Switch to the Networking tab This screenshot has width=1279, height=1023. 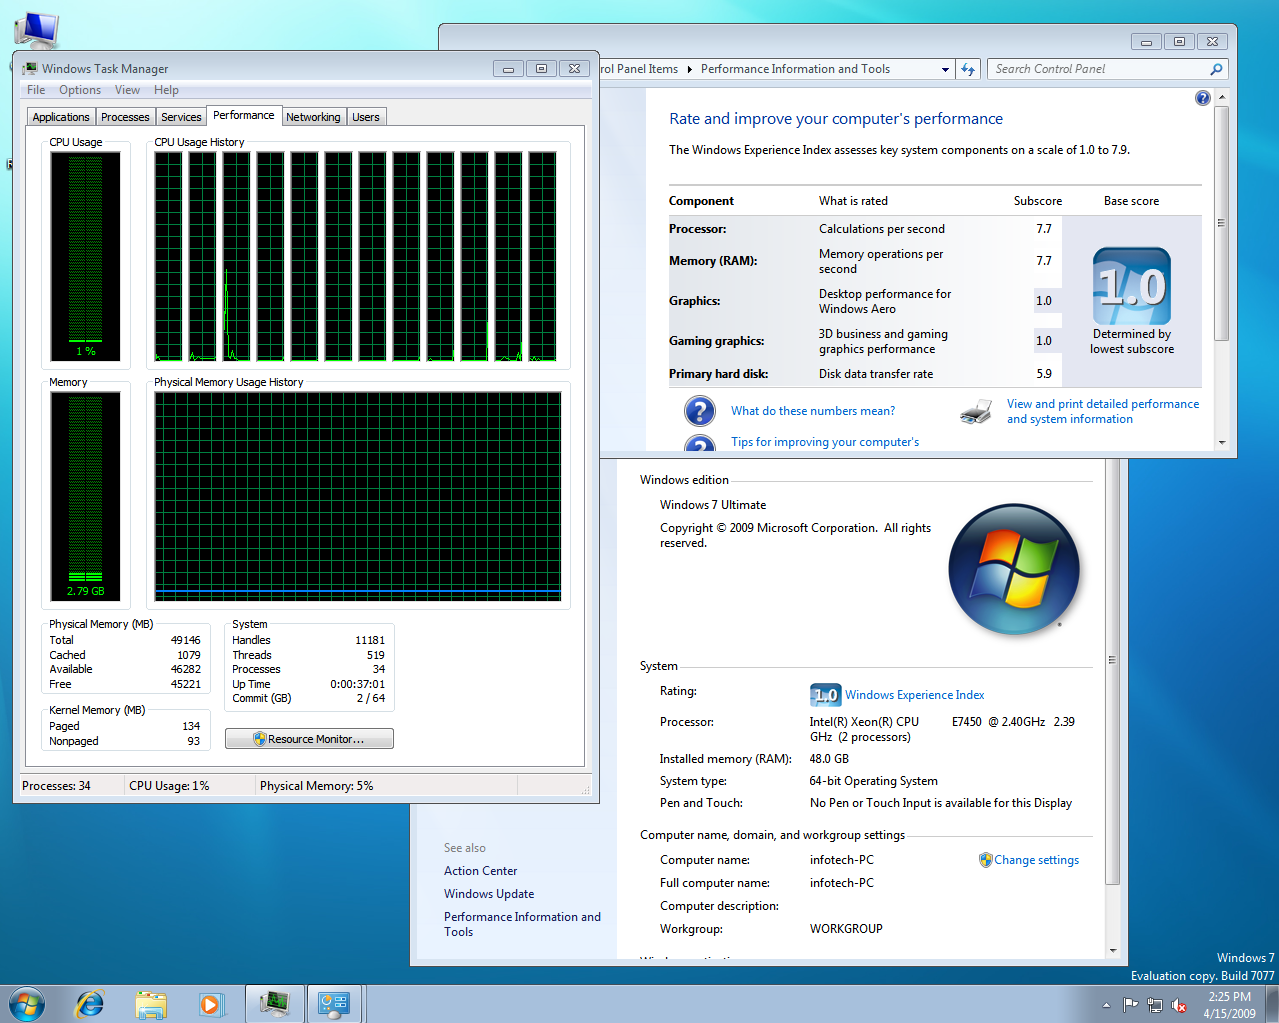point(313,116)
